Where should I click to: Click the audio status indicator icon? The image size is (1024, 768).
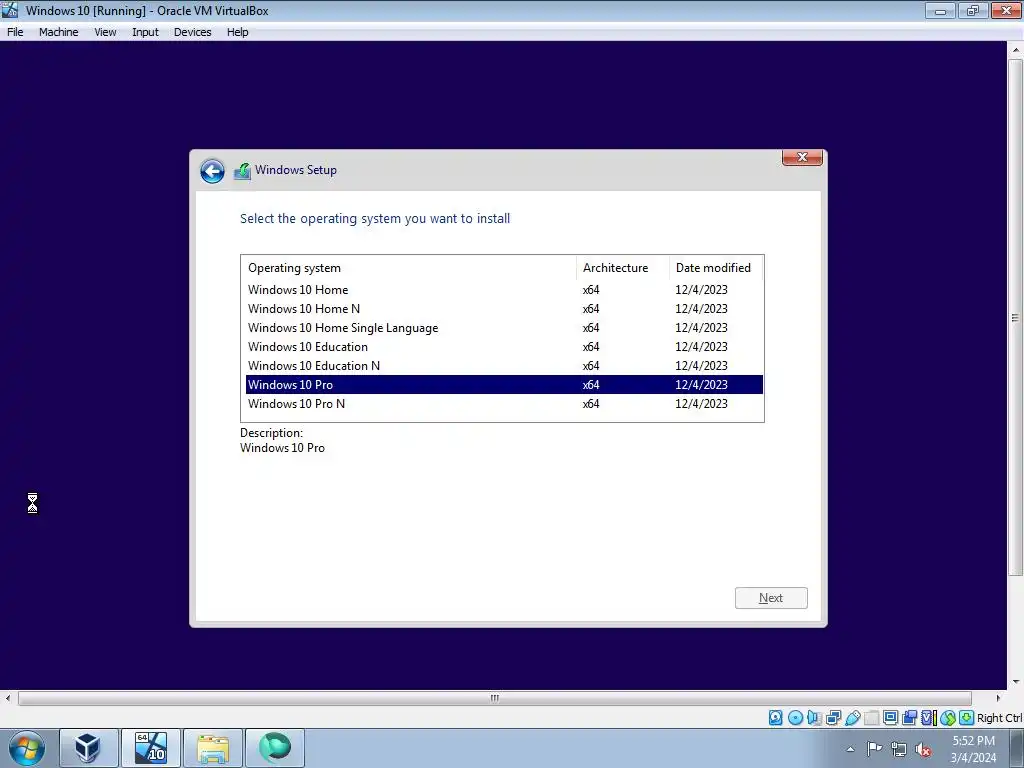click(x=814, y=718)
